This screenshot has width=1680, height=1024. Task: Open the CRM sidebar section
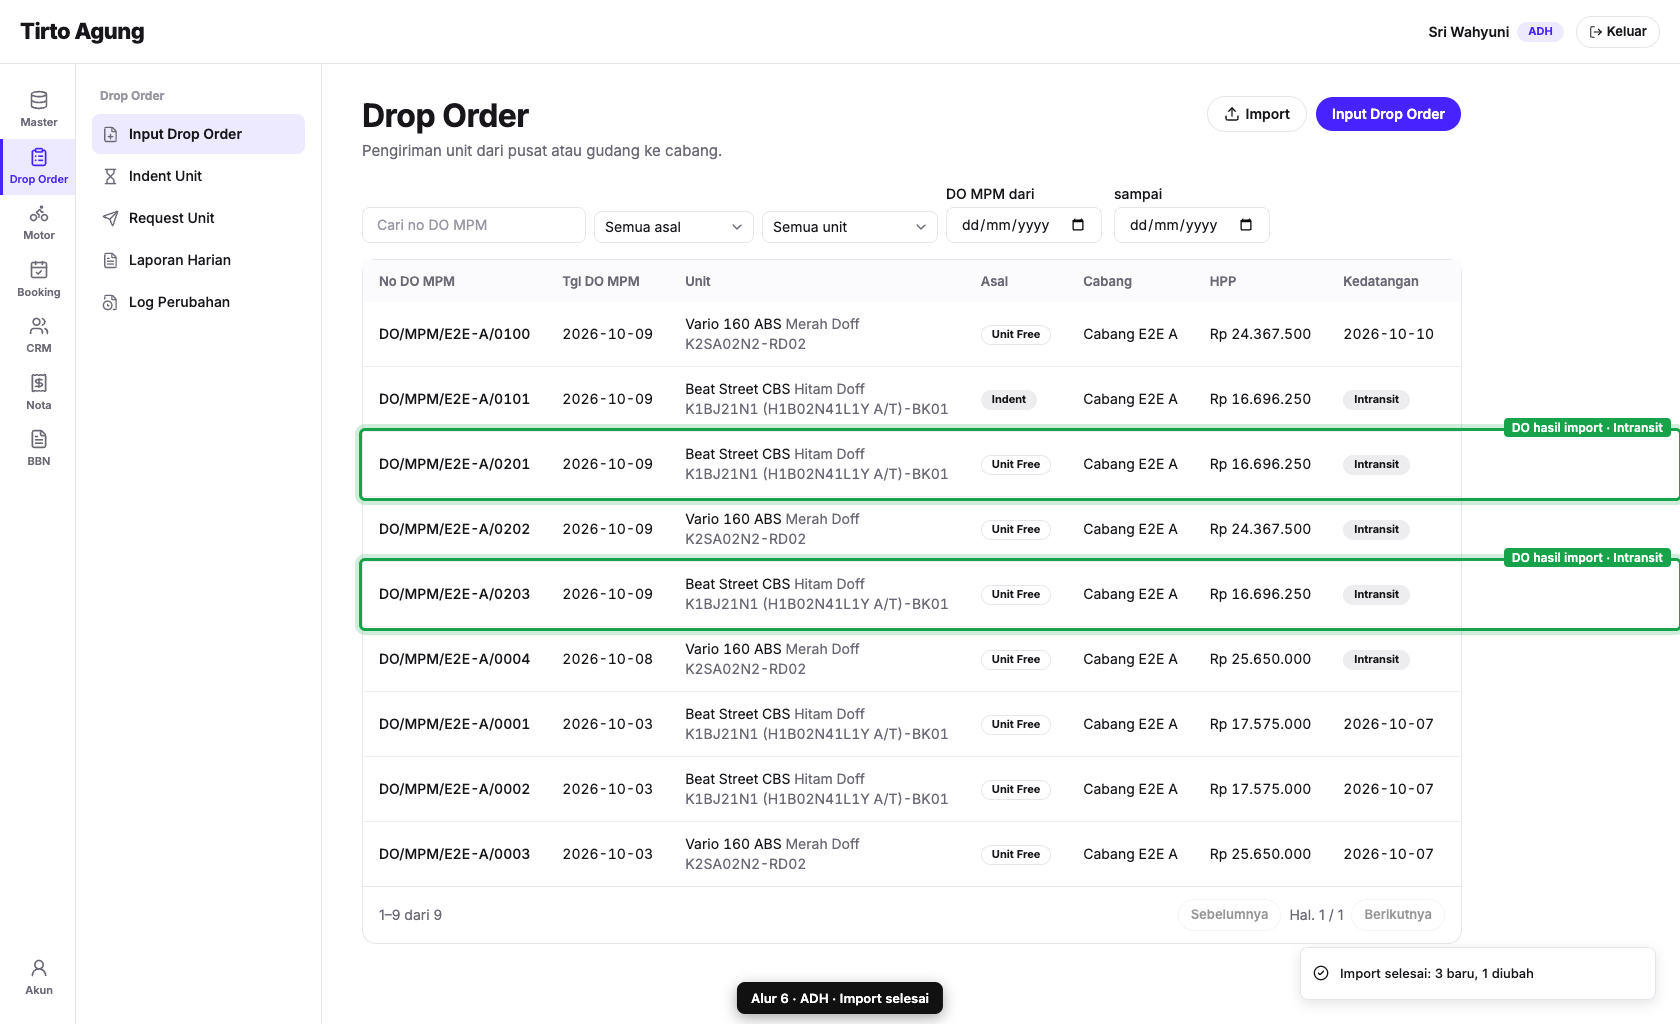pyautogui.click(x=38, y=335)
